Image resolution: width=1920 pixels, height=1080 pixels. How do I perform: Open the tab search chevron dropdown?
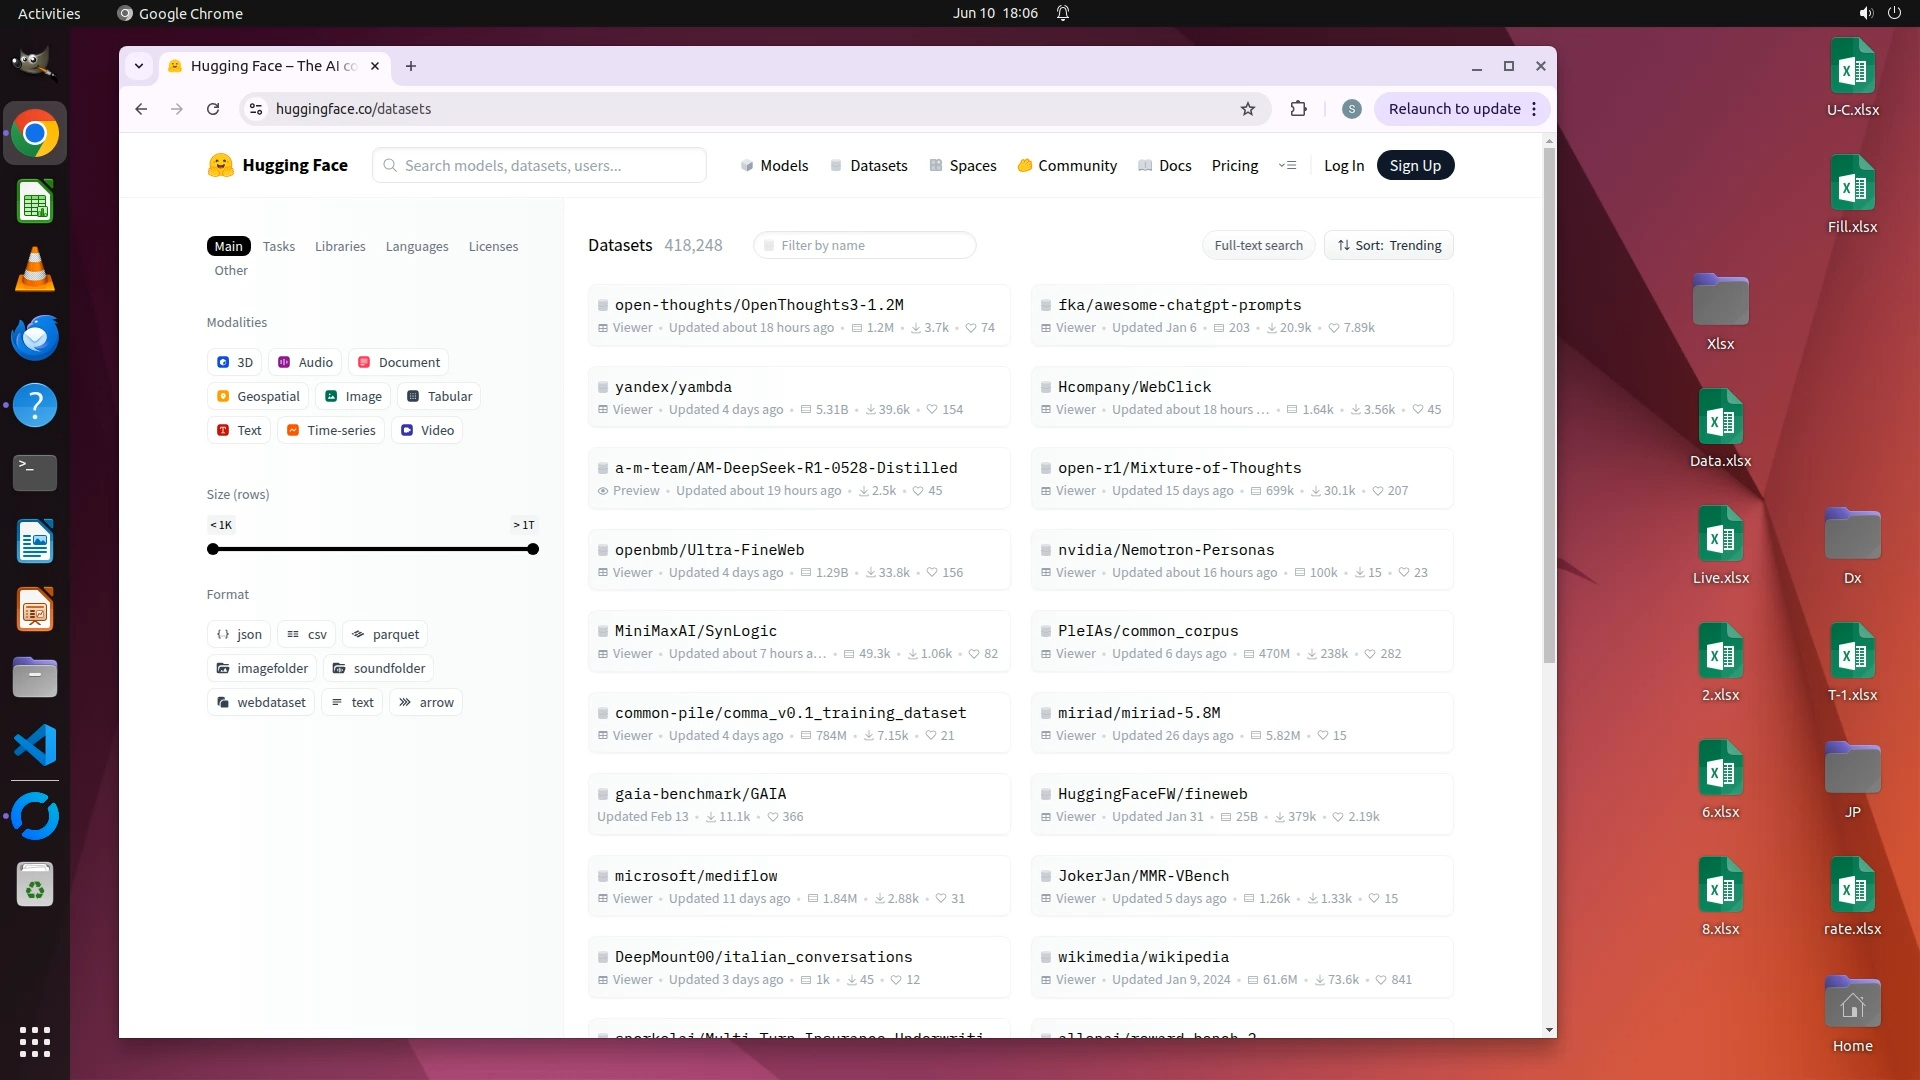tap(139, 66)
